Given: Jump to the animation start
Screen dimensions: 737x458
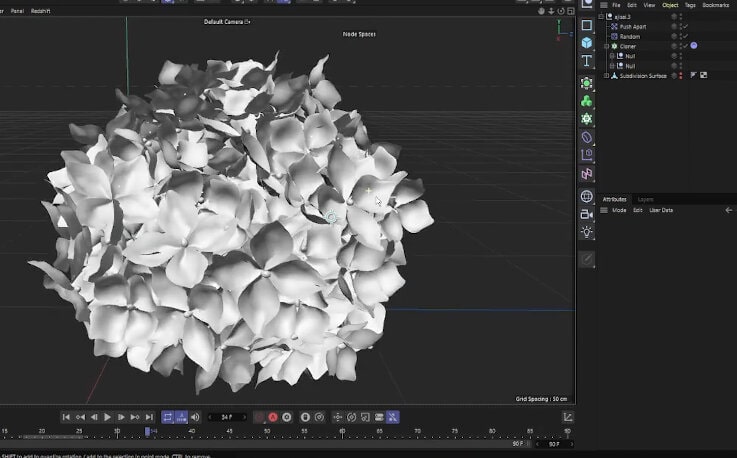Looking at the screenshot, I should point(66,417).
